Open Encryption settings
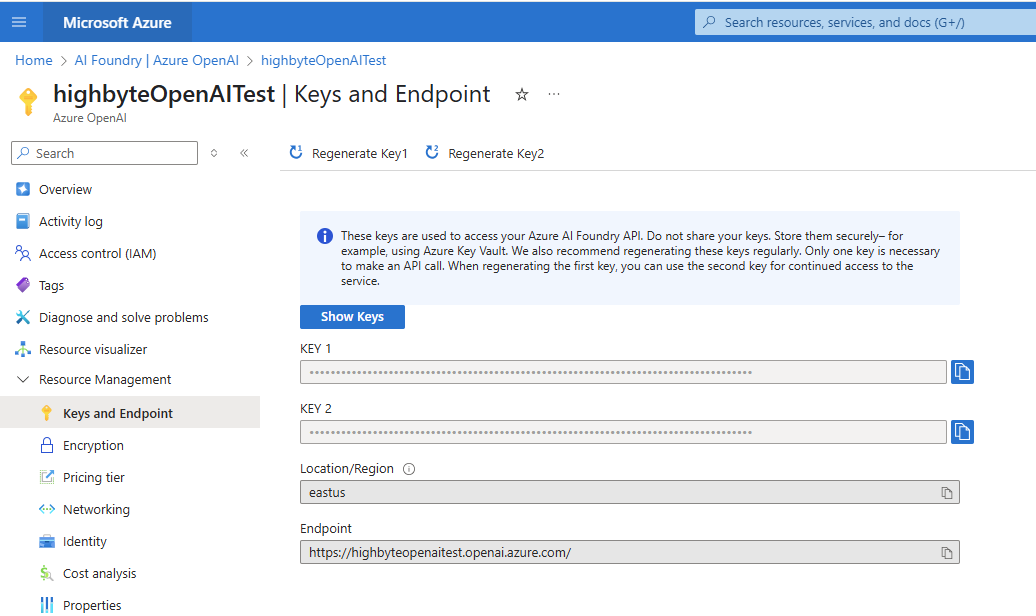The height and width of the screenshot is (616, 1036). pyautogui.click(x=92, y=445)
